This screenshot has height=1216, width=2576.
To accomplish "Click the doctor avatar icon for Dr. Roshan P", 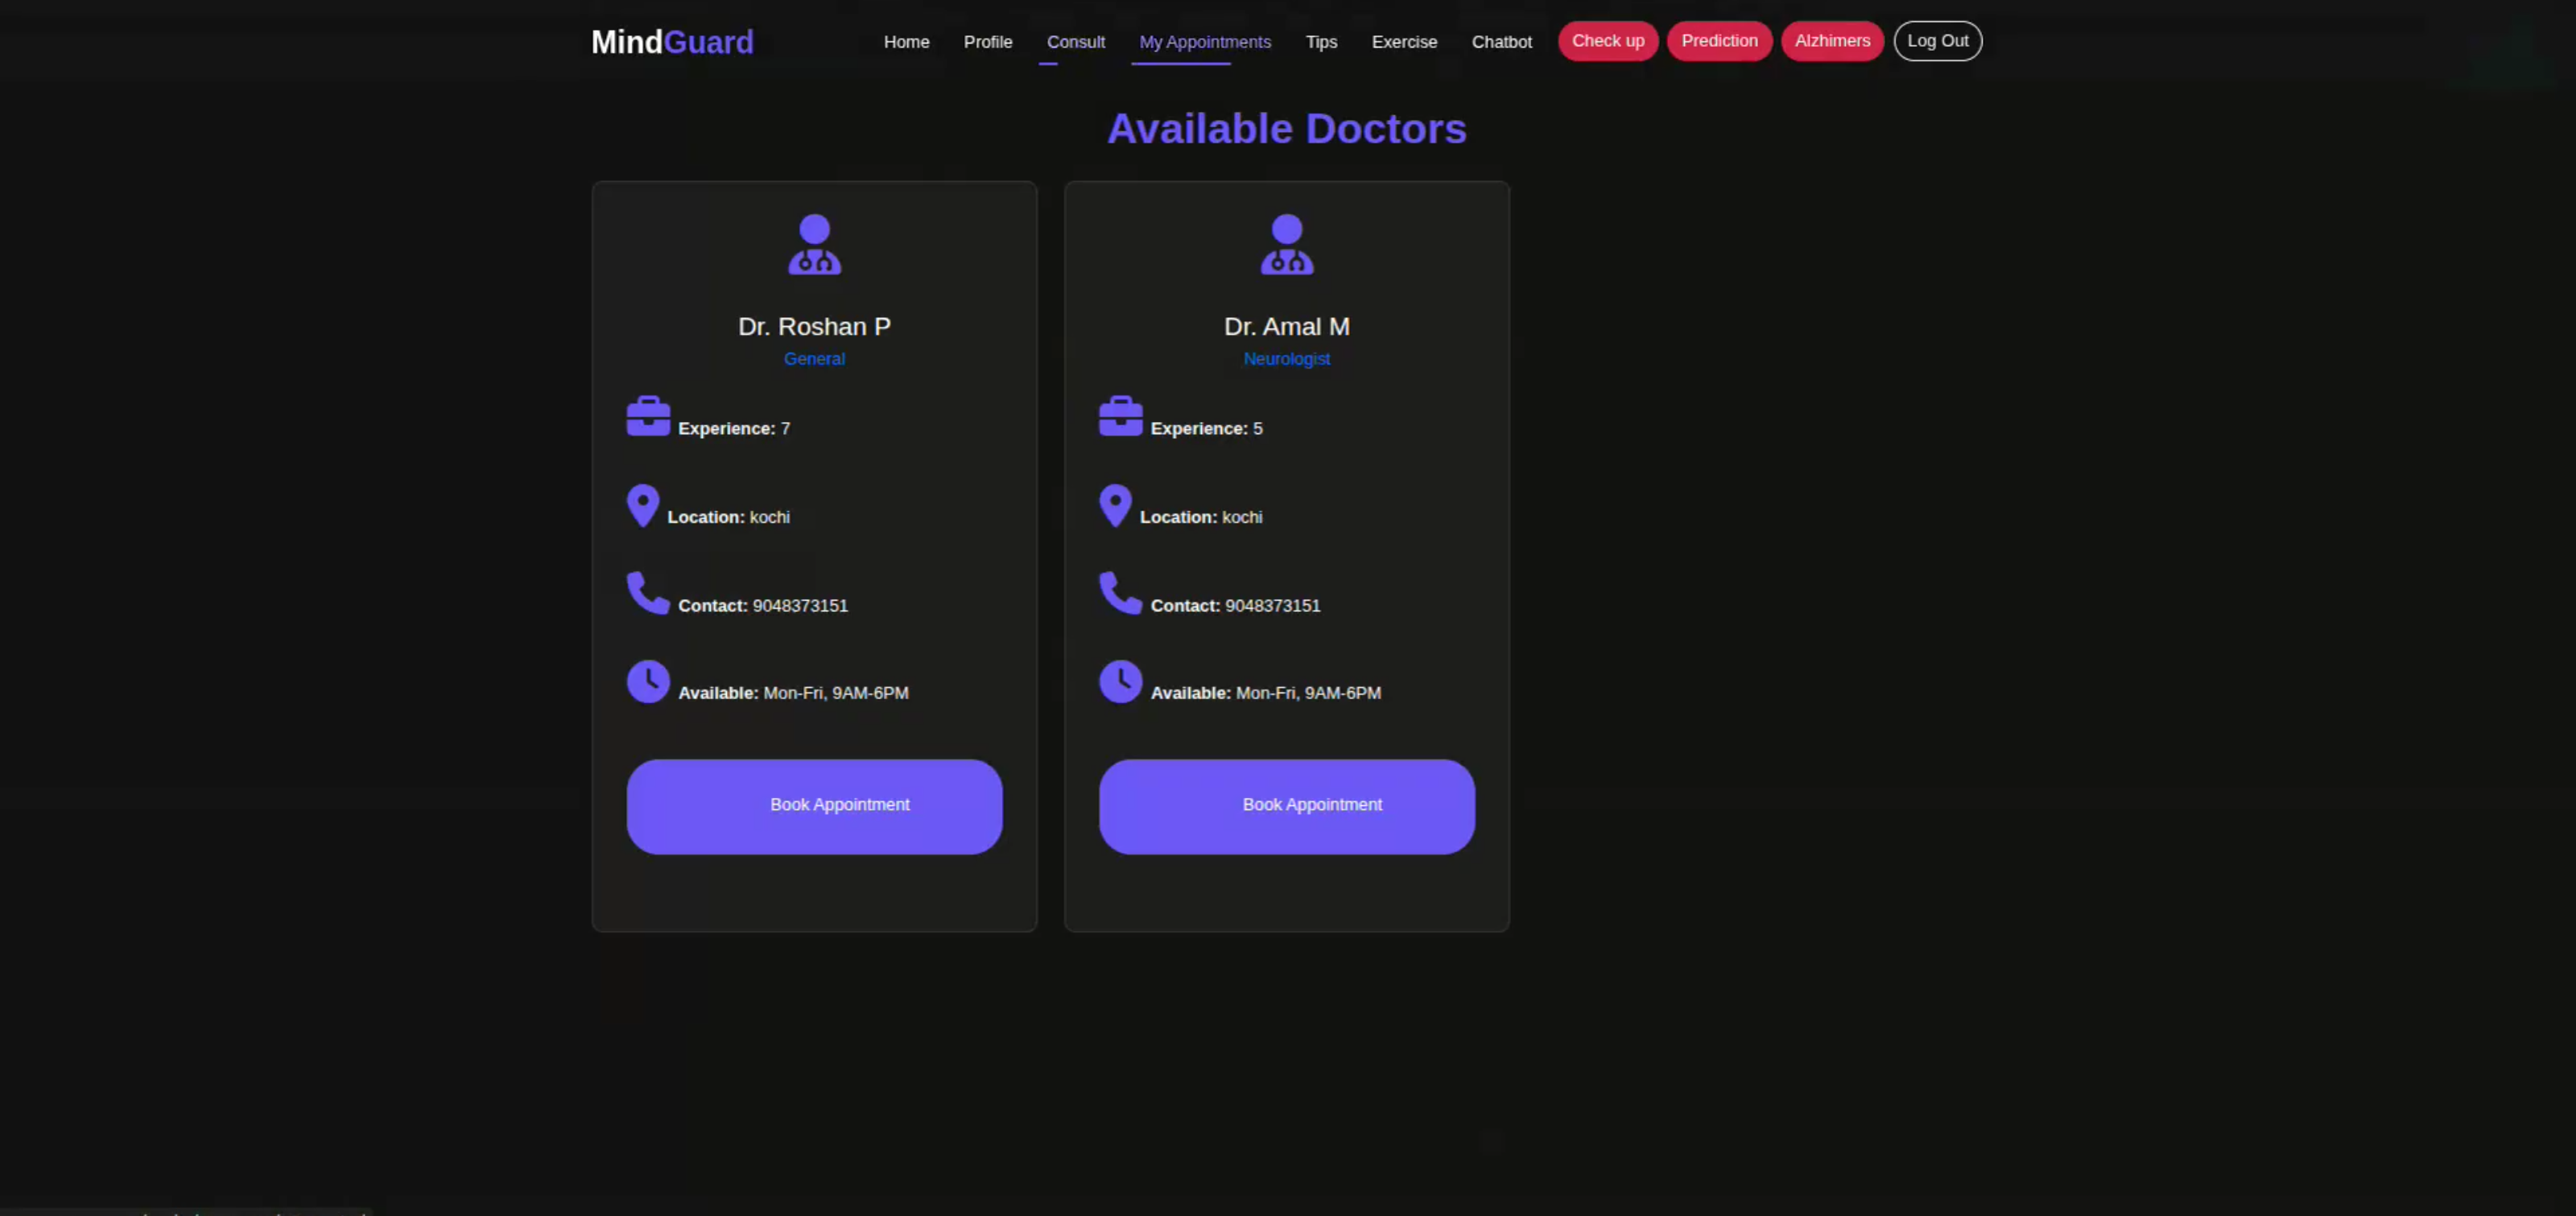I will pos(814,244).
